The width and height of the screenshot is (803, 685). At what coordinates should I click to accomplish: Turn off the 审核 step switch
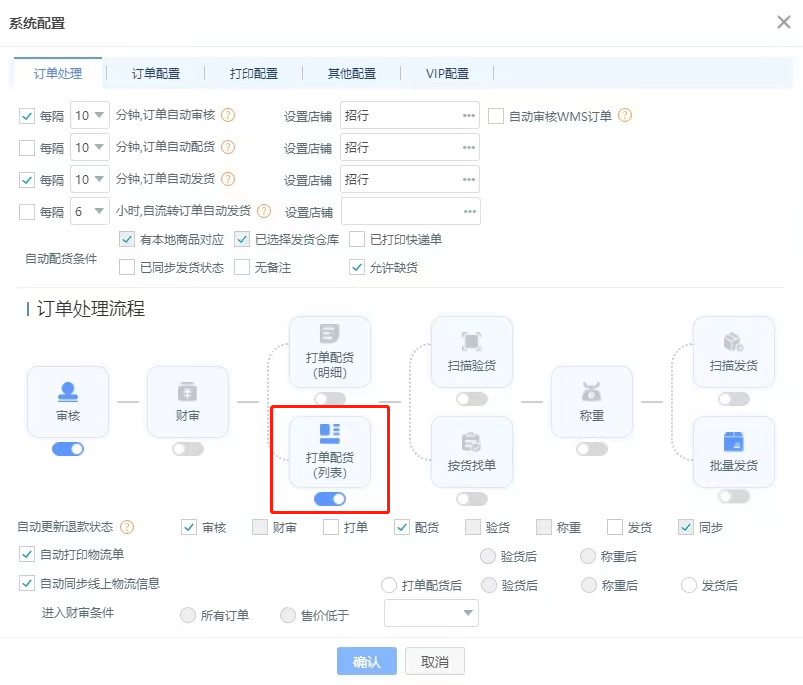68,449
